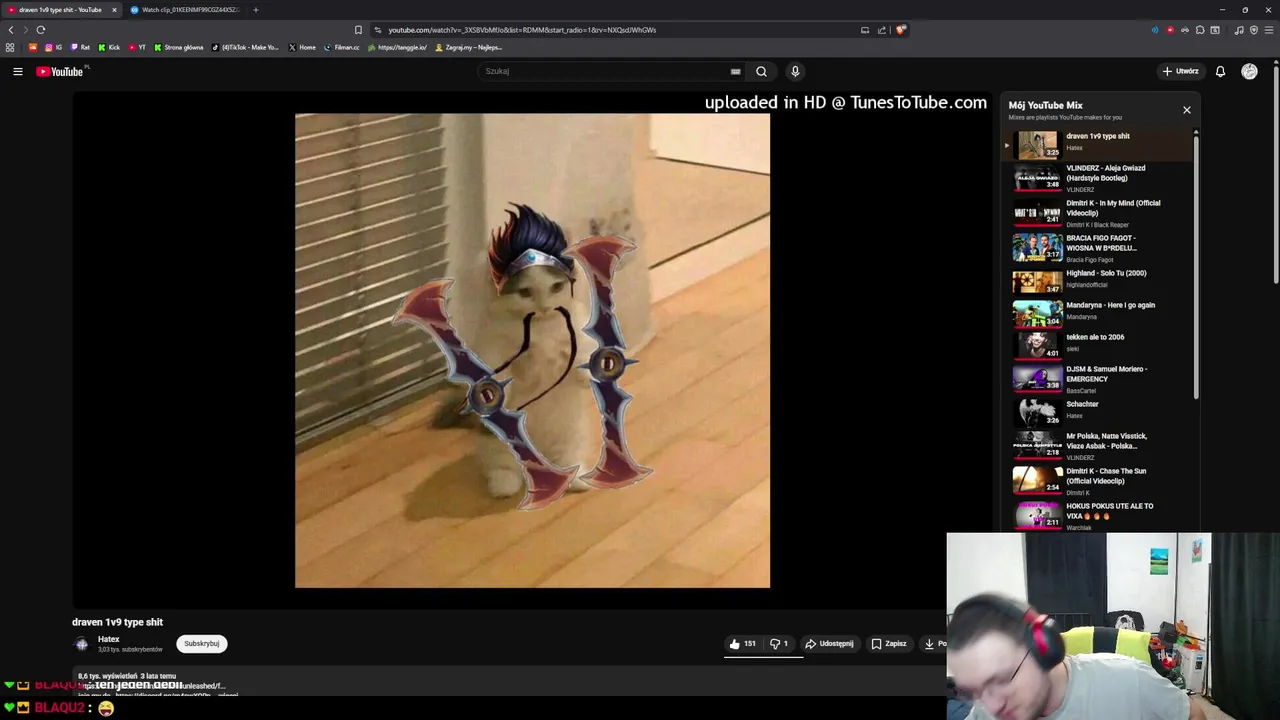1280x720 pixels.
Task: Play Schachter by Hatex in mix
Action: coord(1097,411)
